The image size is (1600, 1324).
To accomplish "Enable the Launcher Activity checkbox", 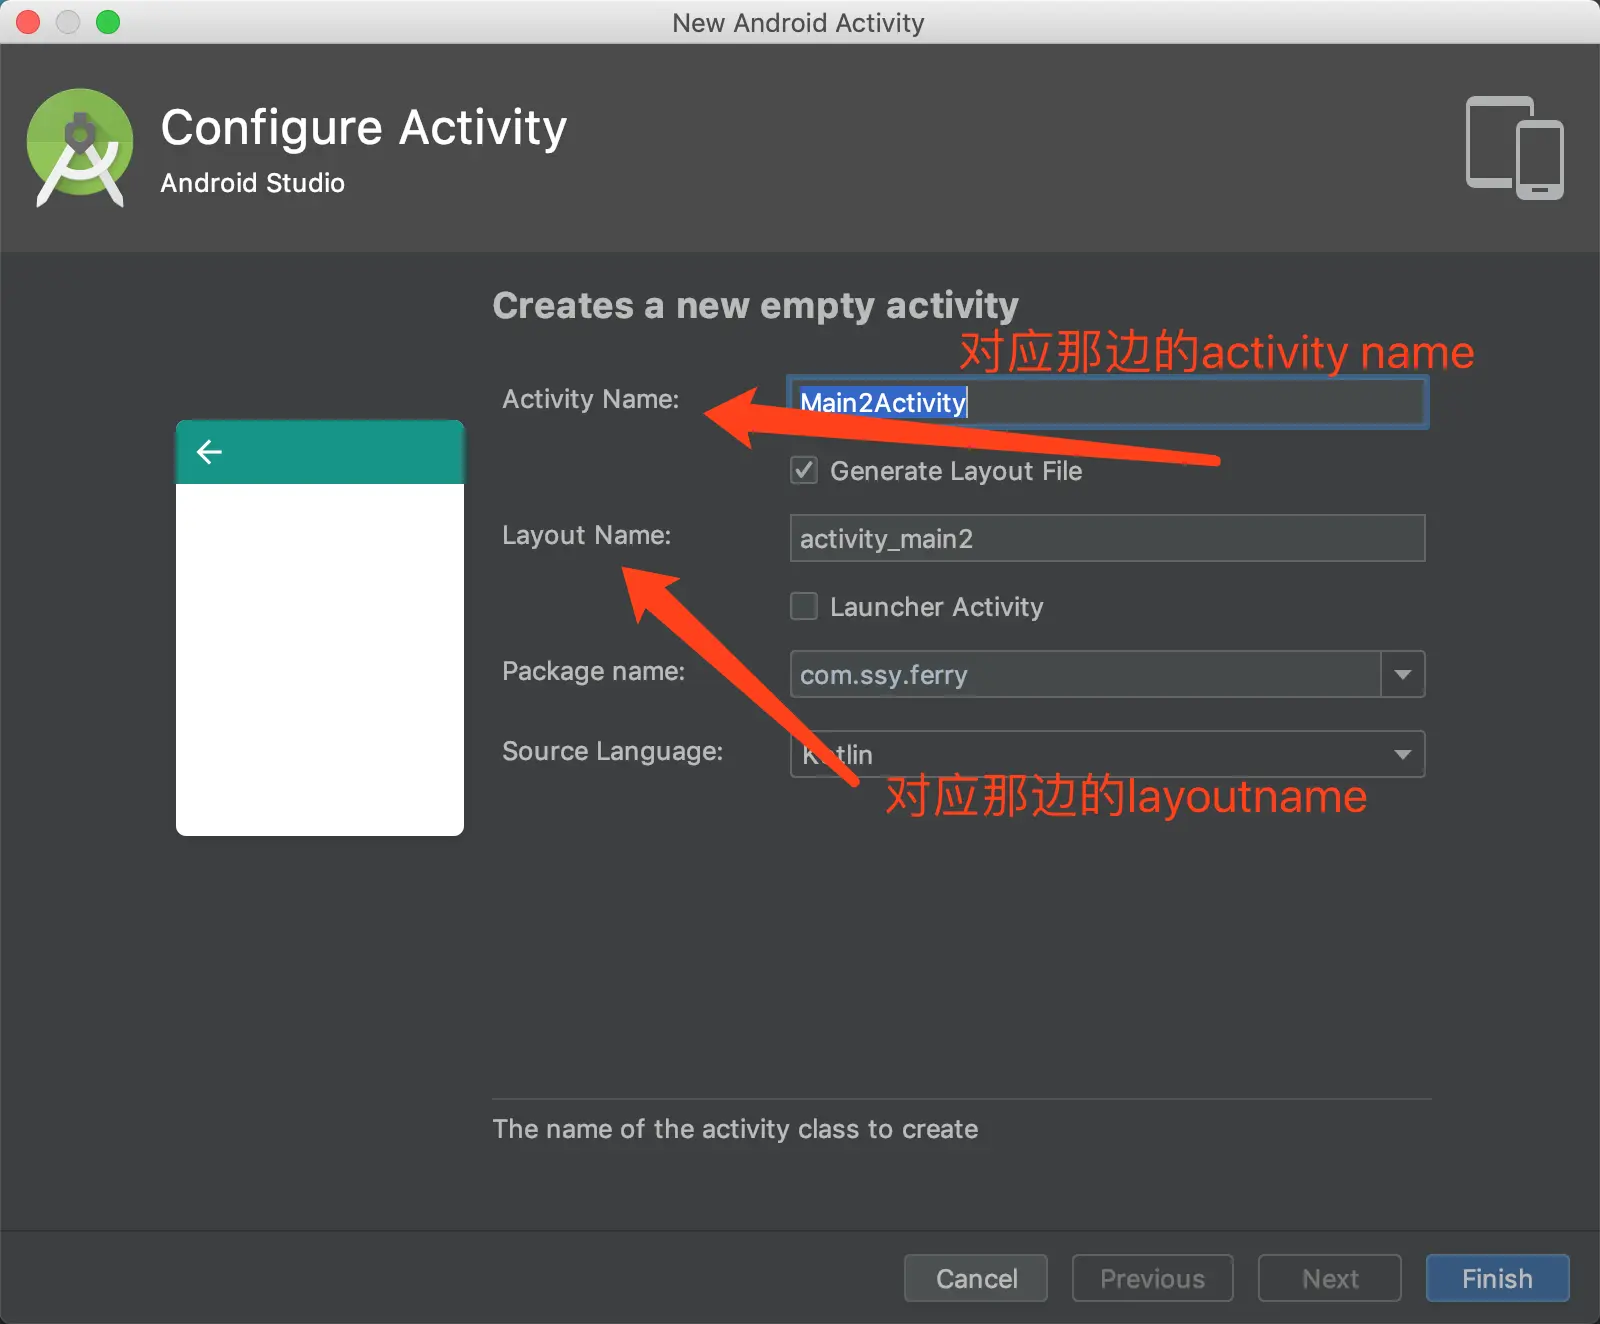I will pyautogui.click(x=804, y=606).
